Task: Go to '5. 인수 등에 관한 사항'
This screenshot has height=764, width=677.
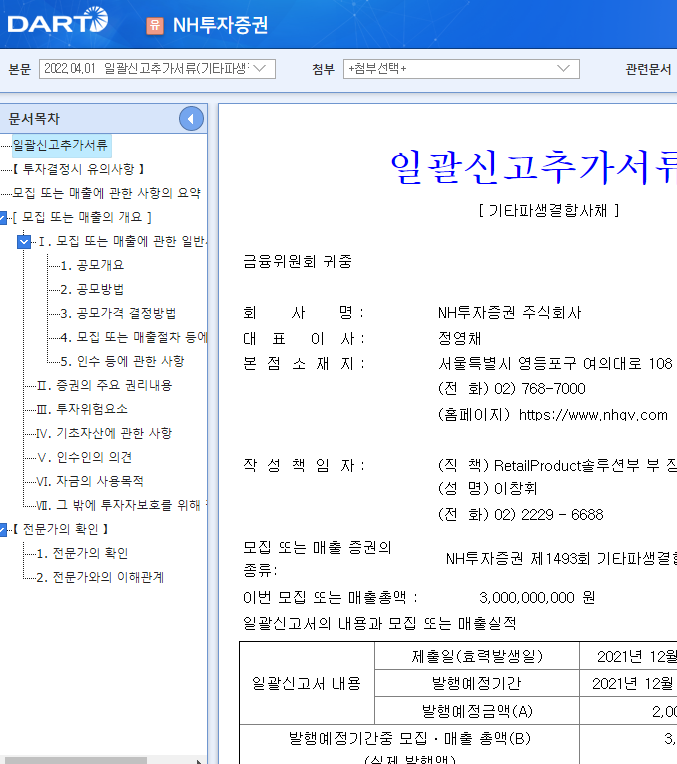Action: tap(122, 361)
